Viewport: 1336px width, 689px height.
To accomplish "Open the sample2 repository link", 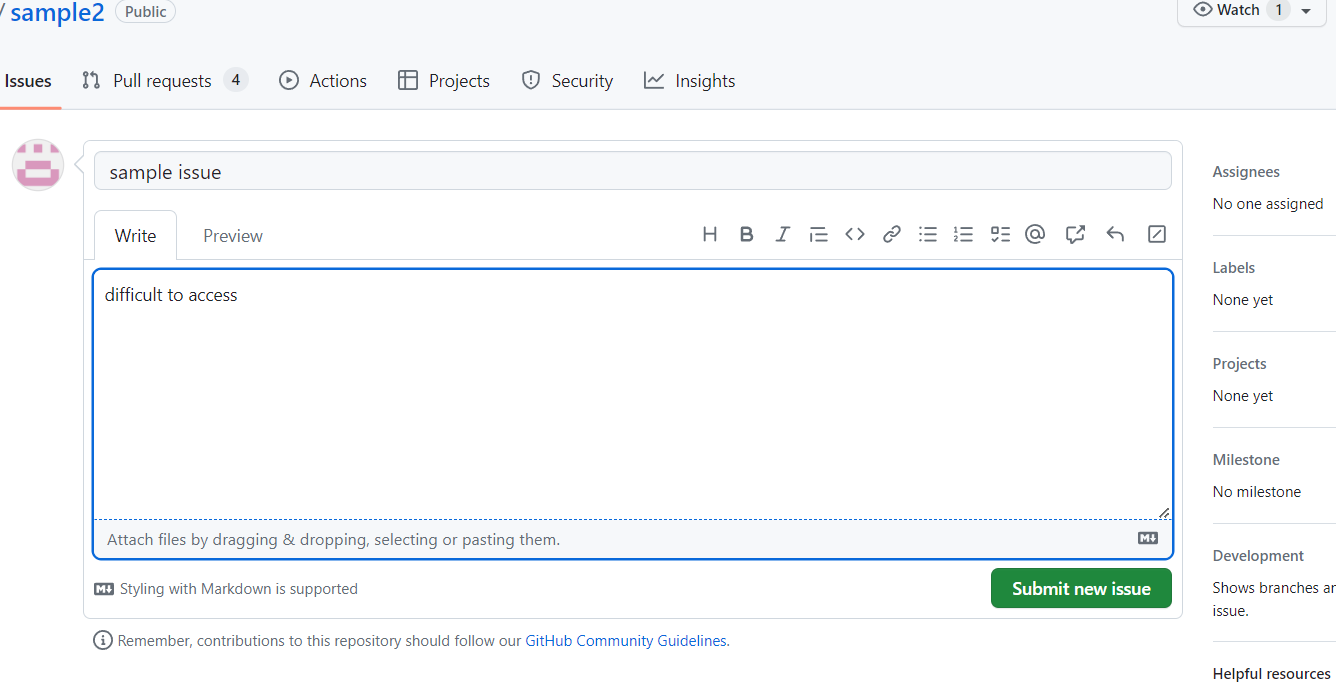I will tap(57, 13).
